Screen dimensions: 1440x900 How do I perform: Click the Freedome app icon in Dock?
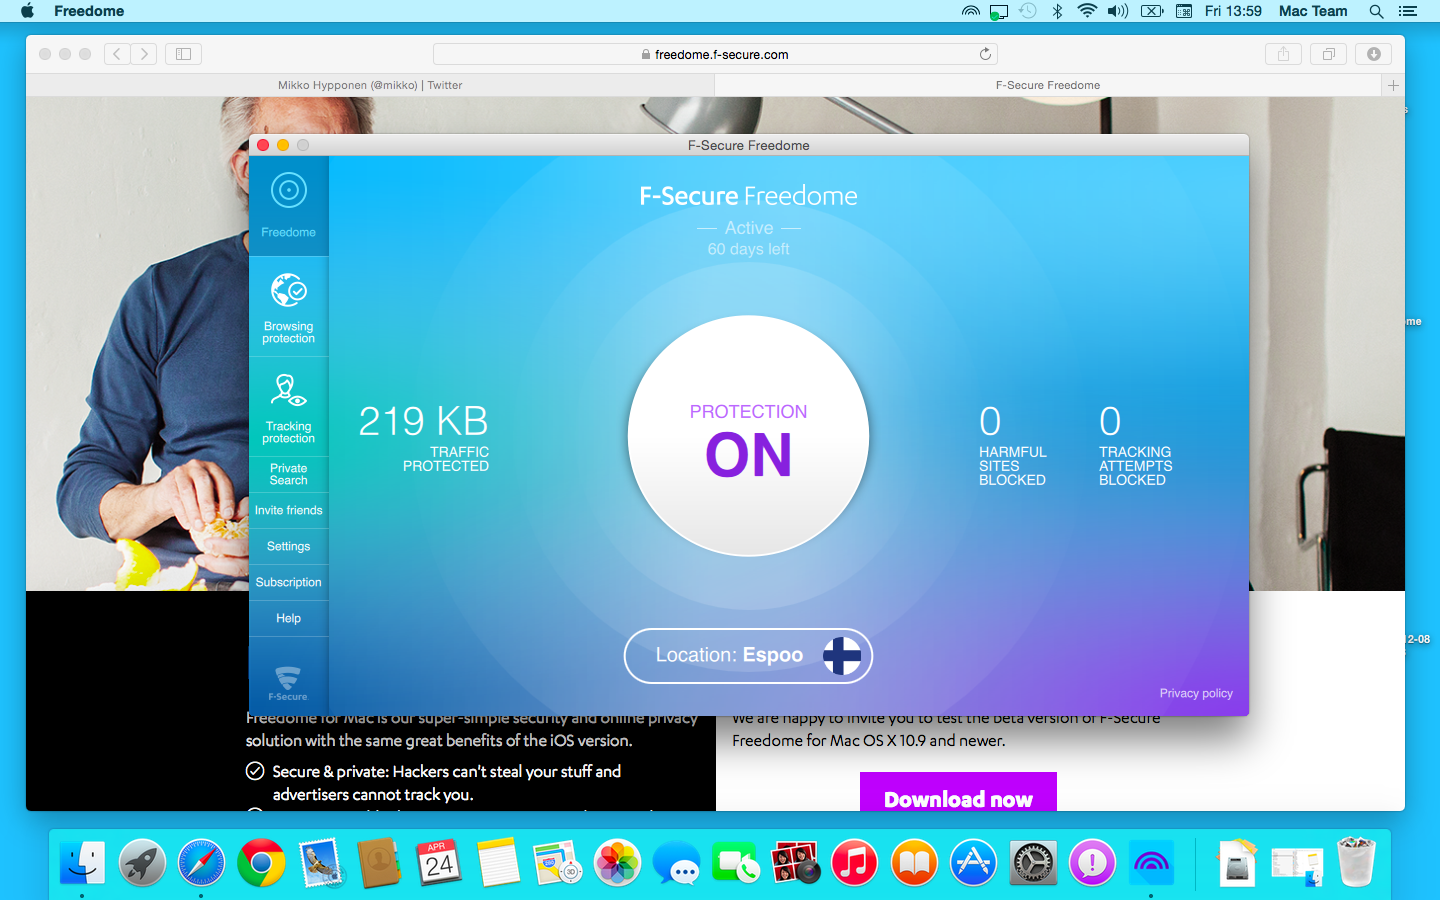[1151, 862]
